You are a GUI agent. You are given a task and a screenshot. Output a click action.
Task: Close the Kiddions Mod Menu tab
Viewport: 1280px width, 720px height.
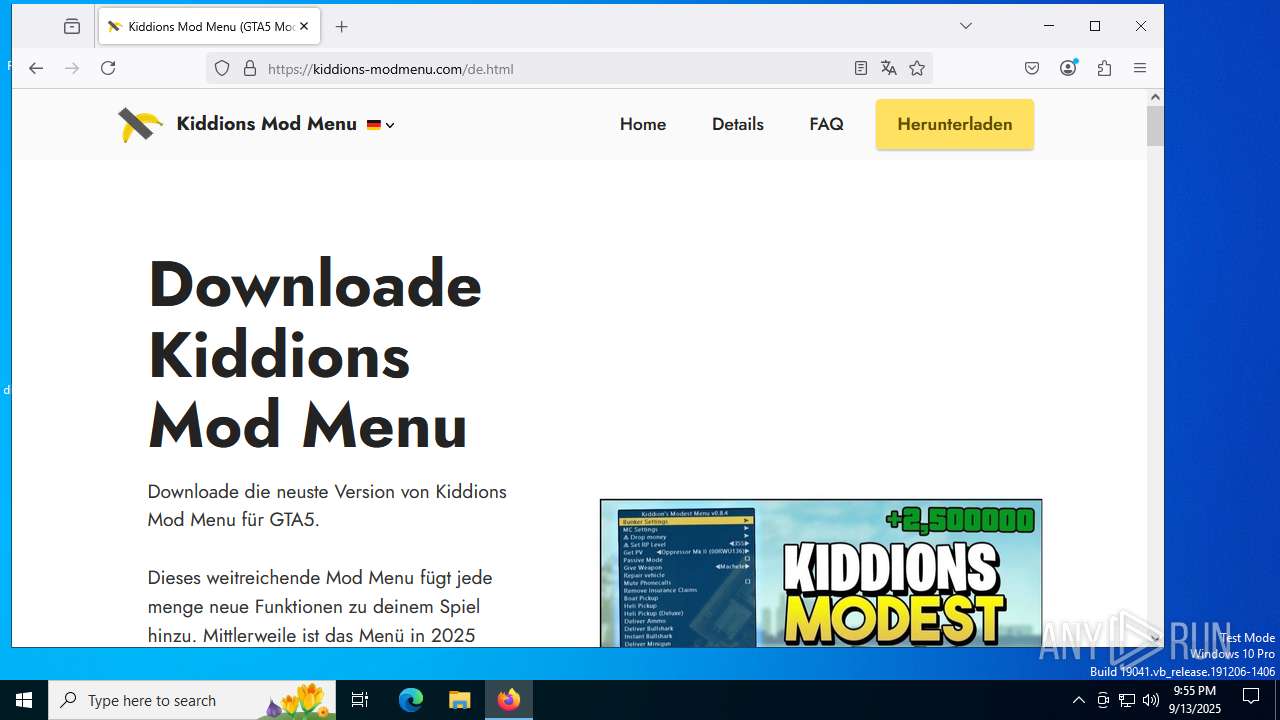pyautogui.click(x=304, y=27)
